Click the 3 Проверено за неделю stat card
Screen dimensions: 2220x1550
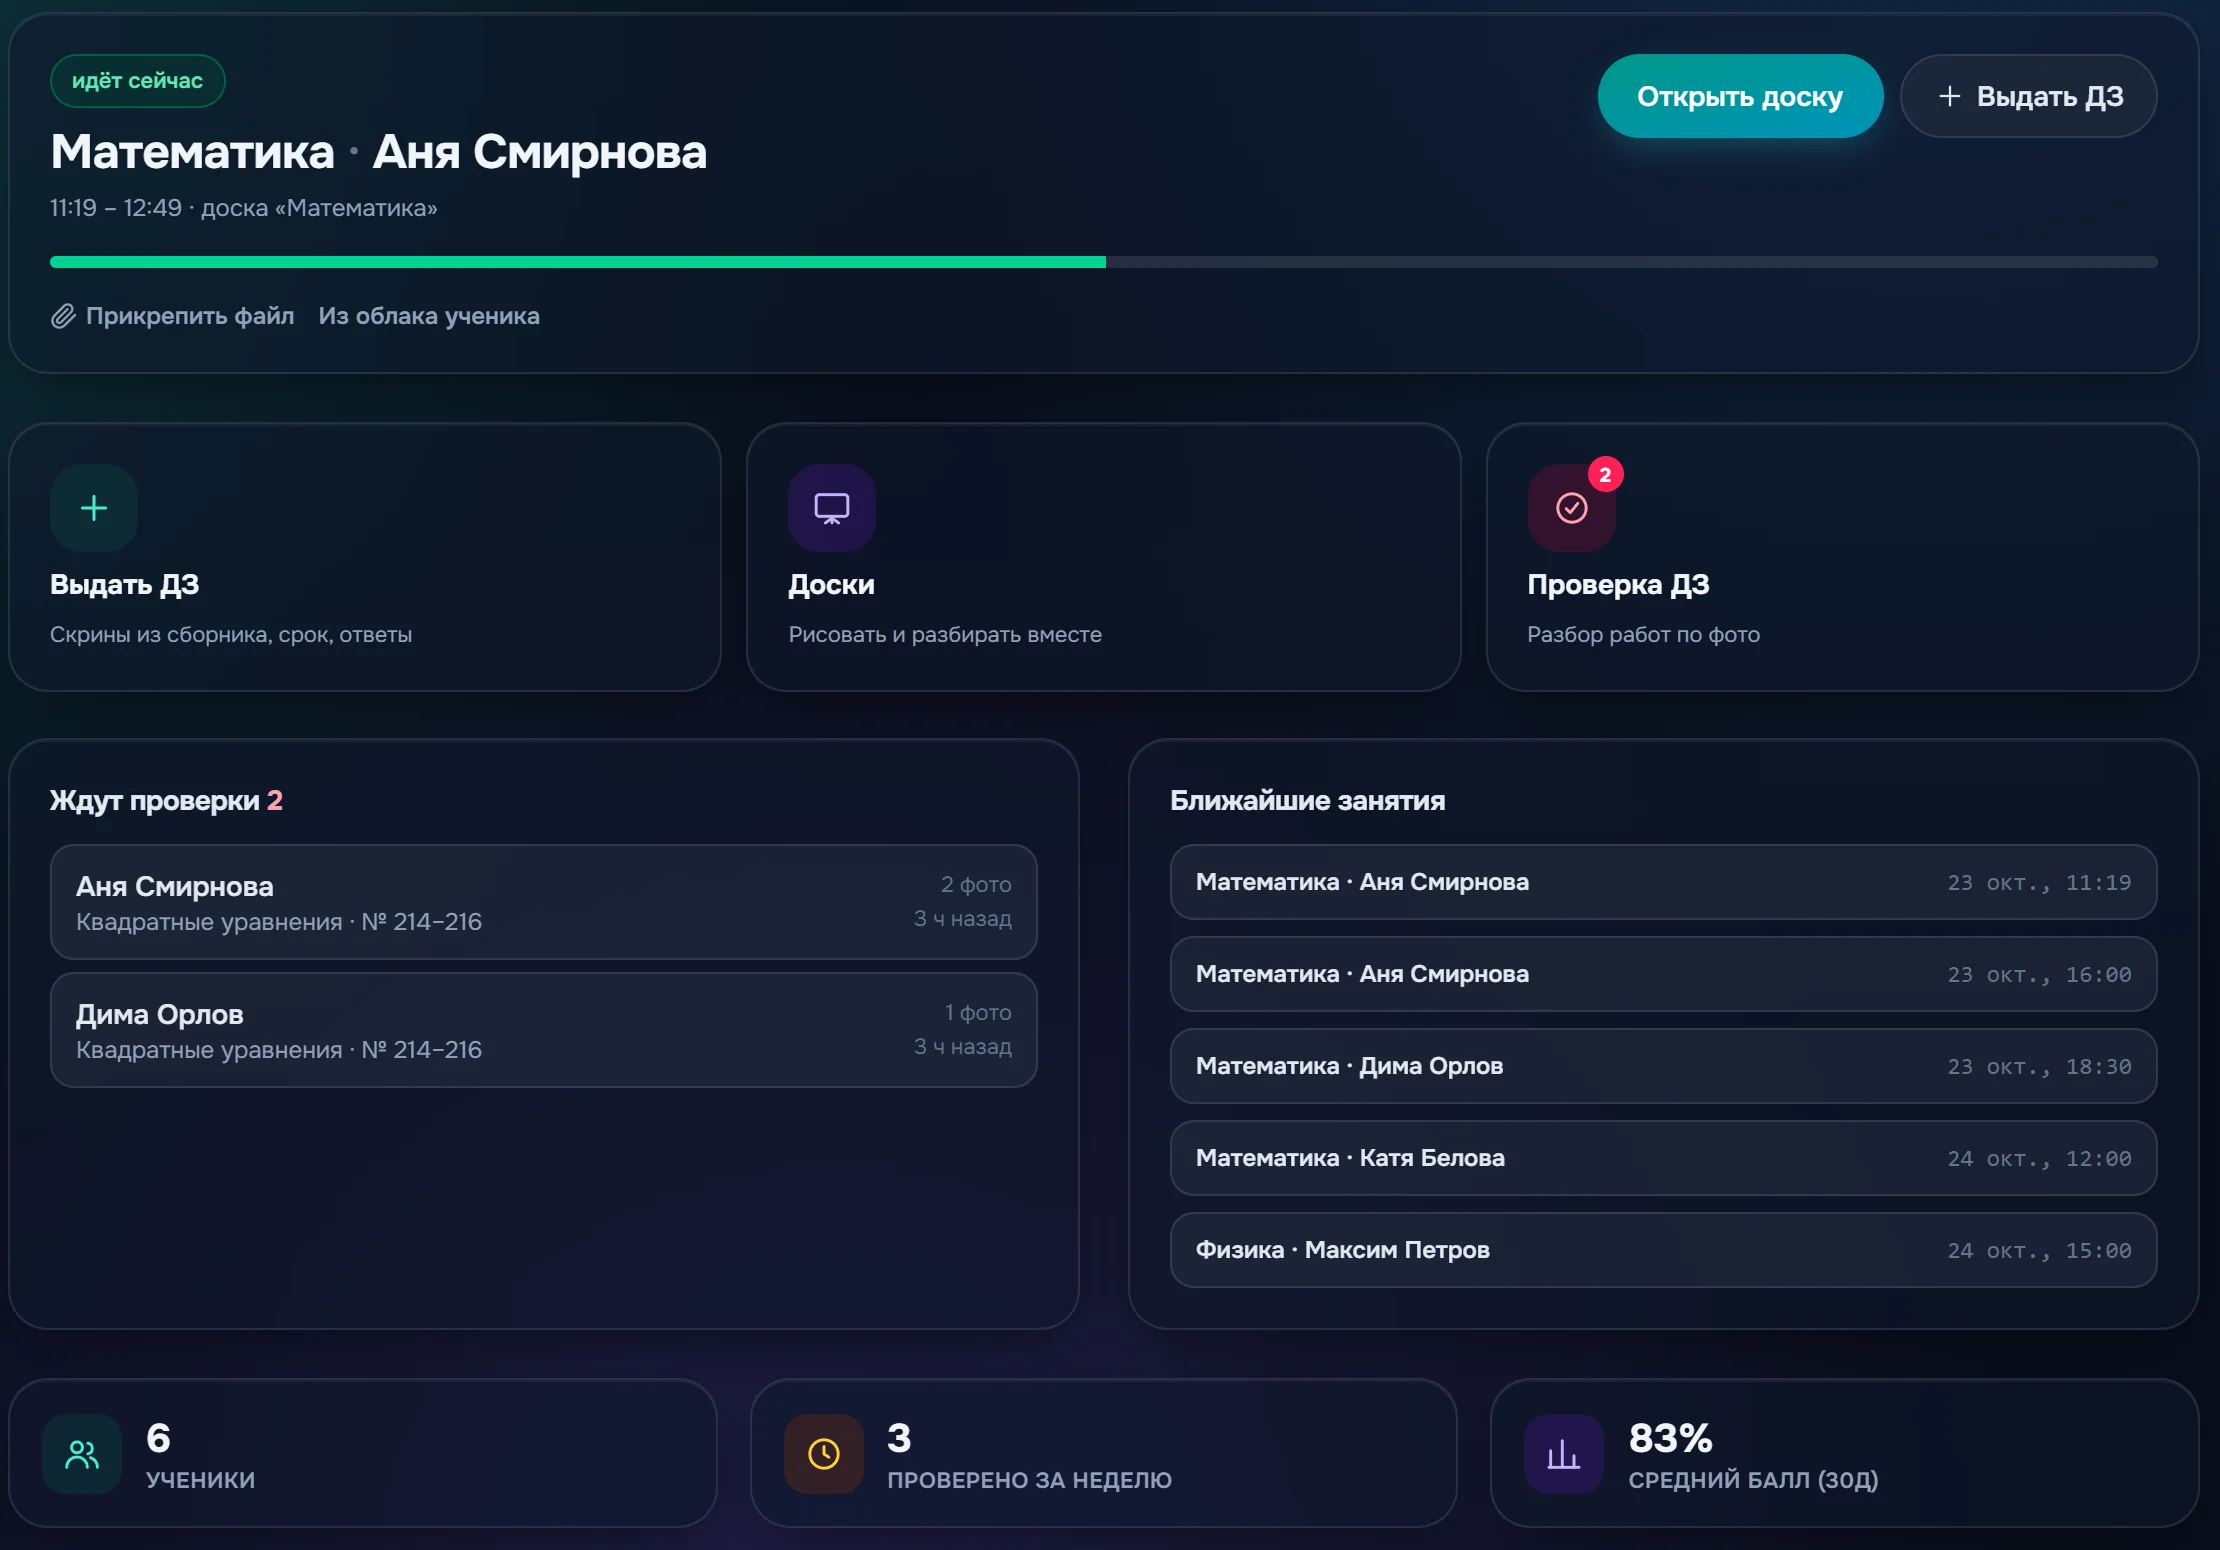pos(1104,1453)
